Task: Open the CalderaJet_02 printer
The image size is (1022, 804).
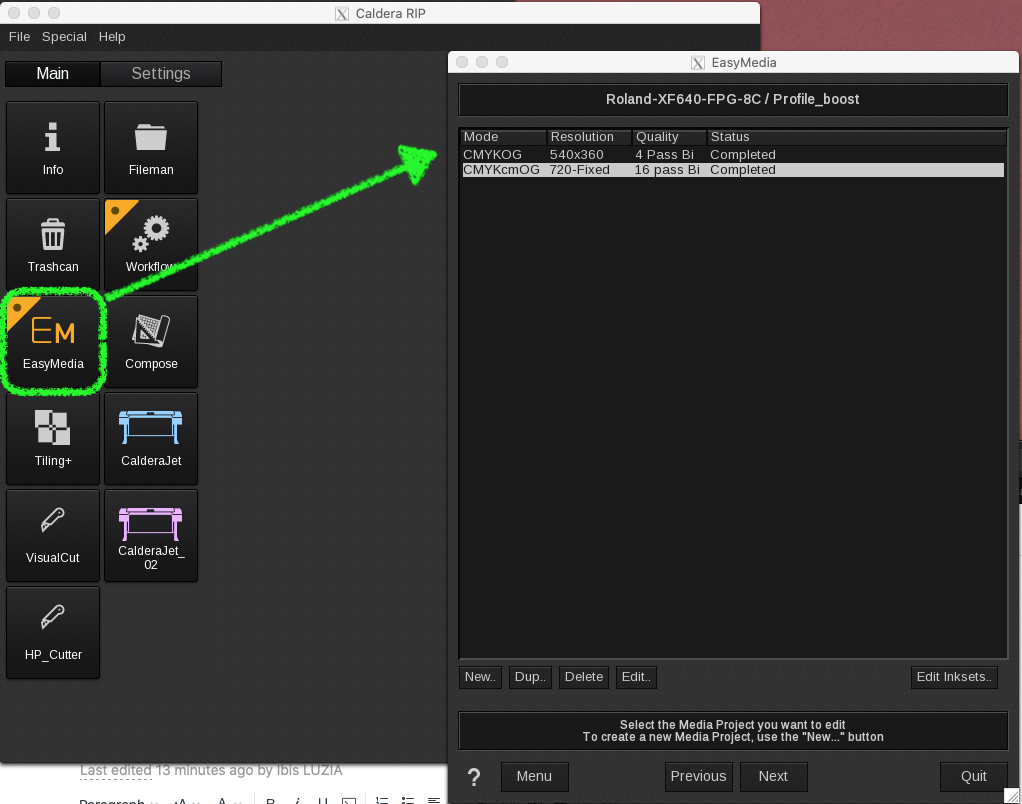Action: click(x=150, y=534)
